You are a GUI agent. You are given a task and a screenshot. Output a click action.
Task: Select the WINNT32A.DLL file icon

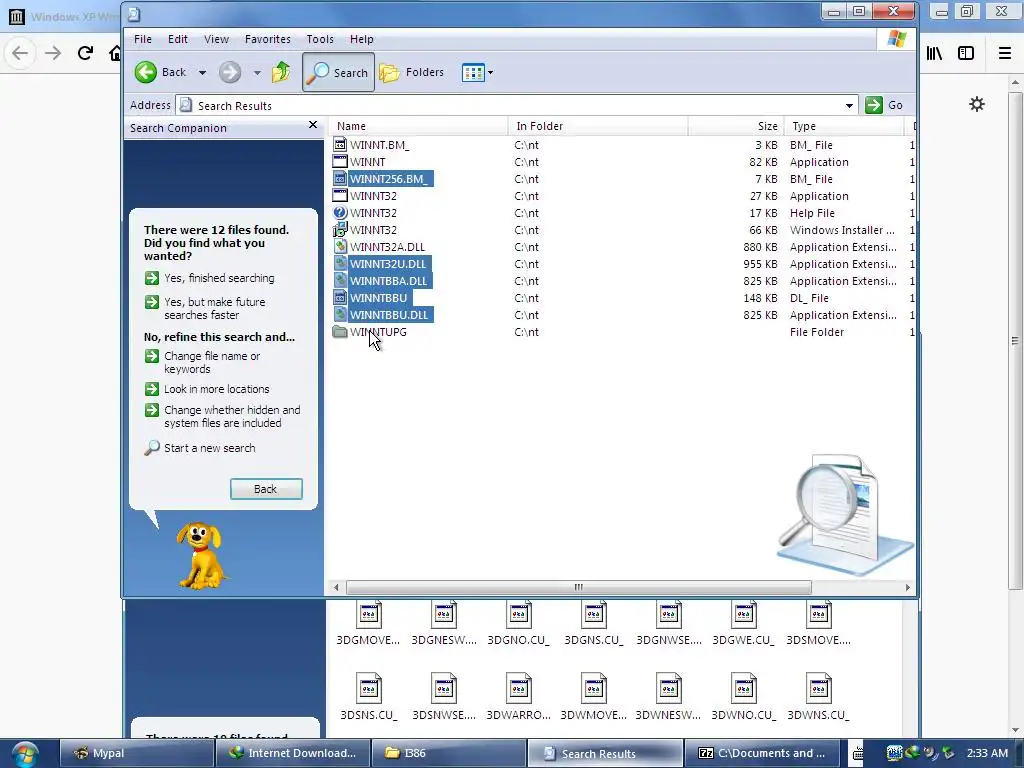point(340,247)
